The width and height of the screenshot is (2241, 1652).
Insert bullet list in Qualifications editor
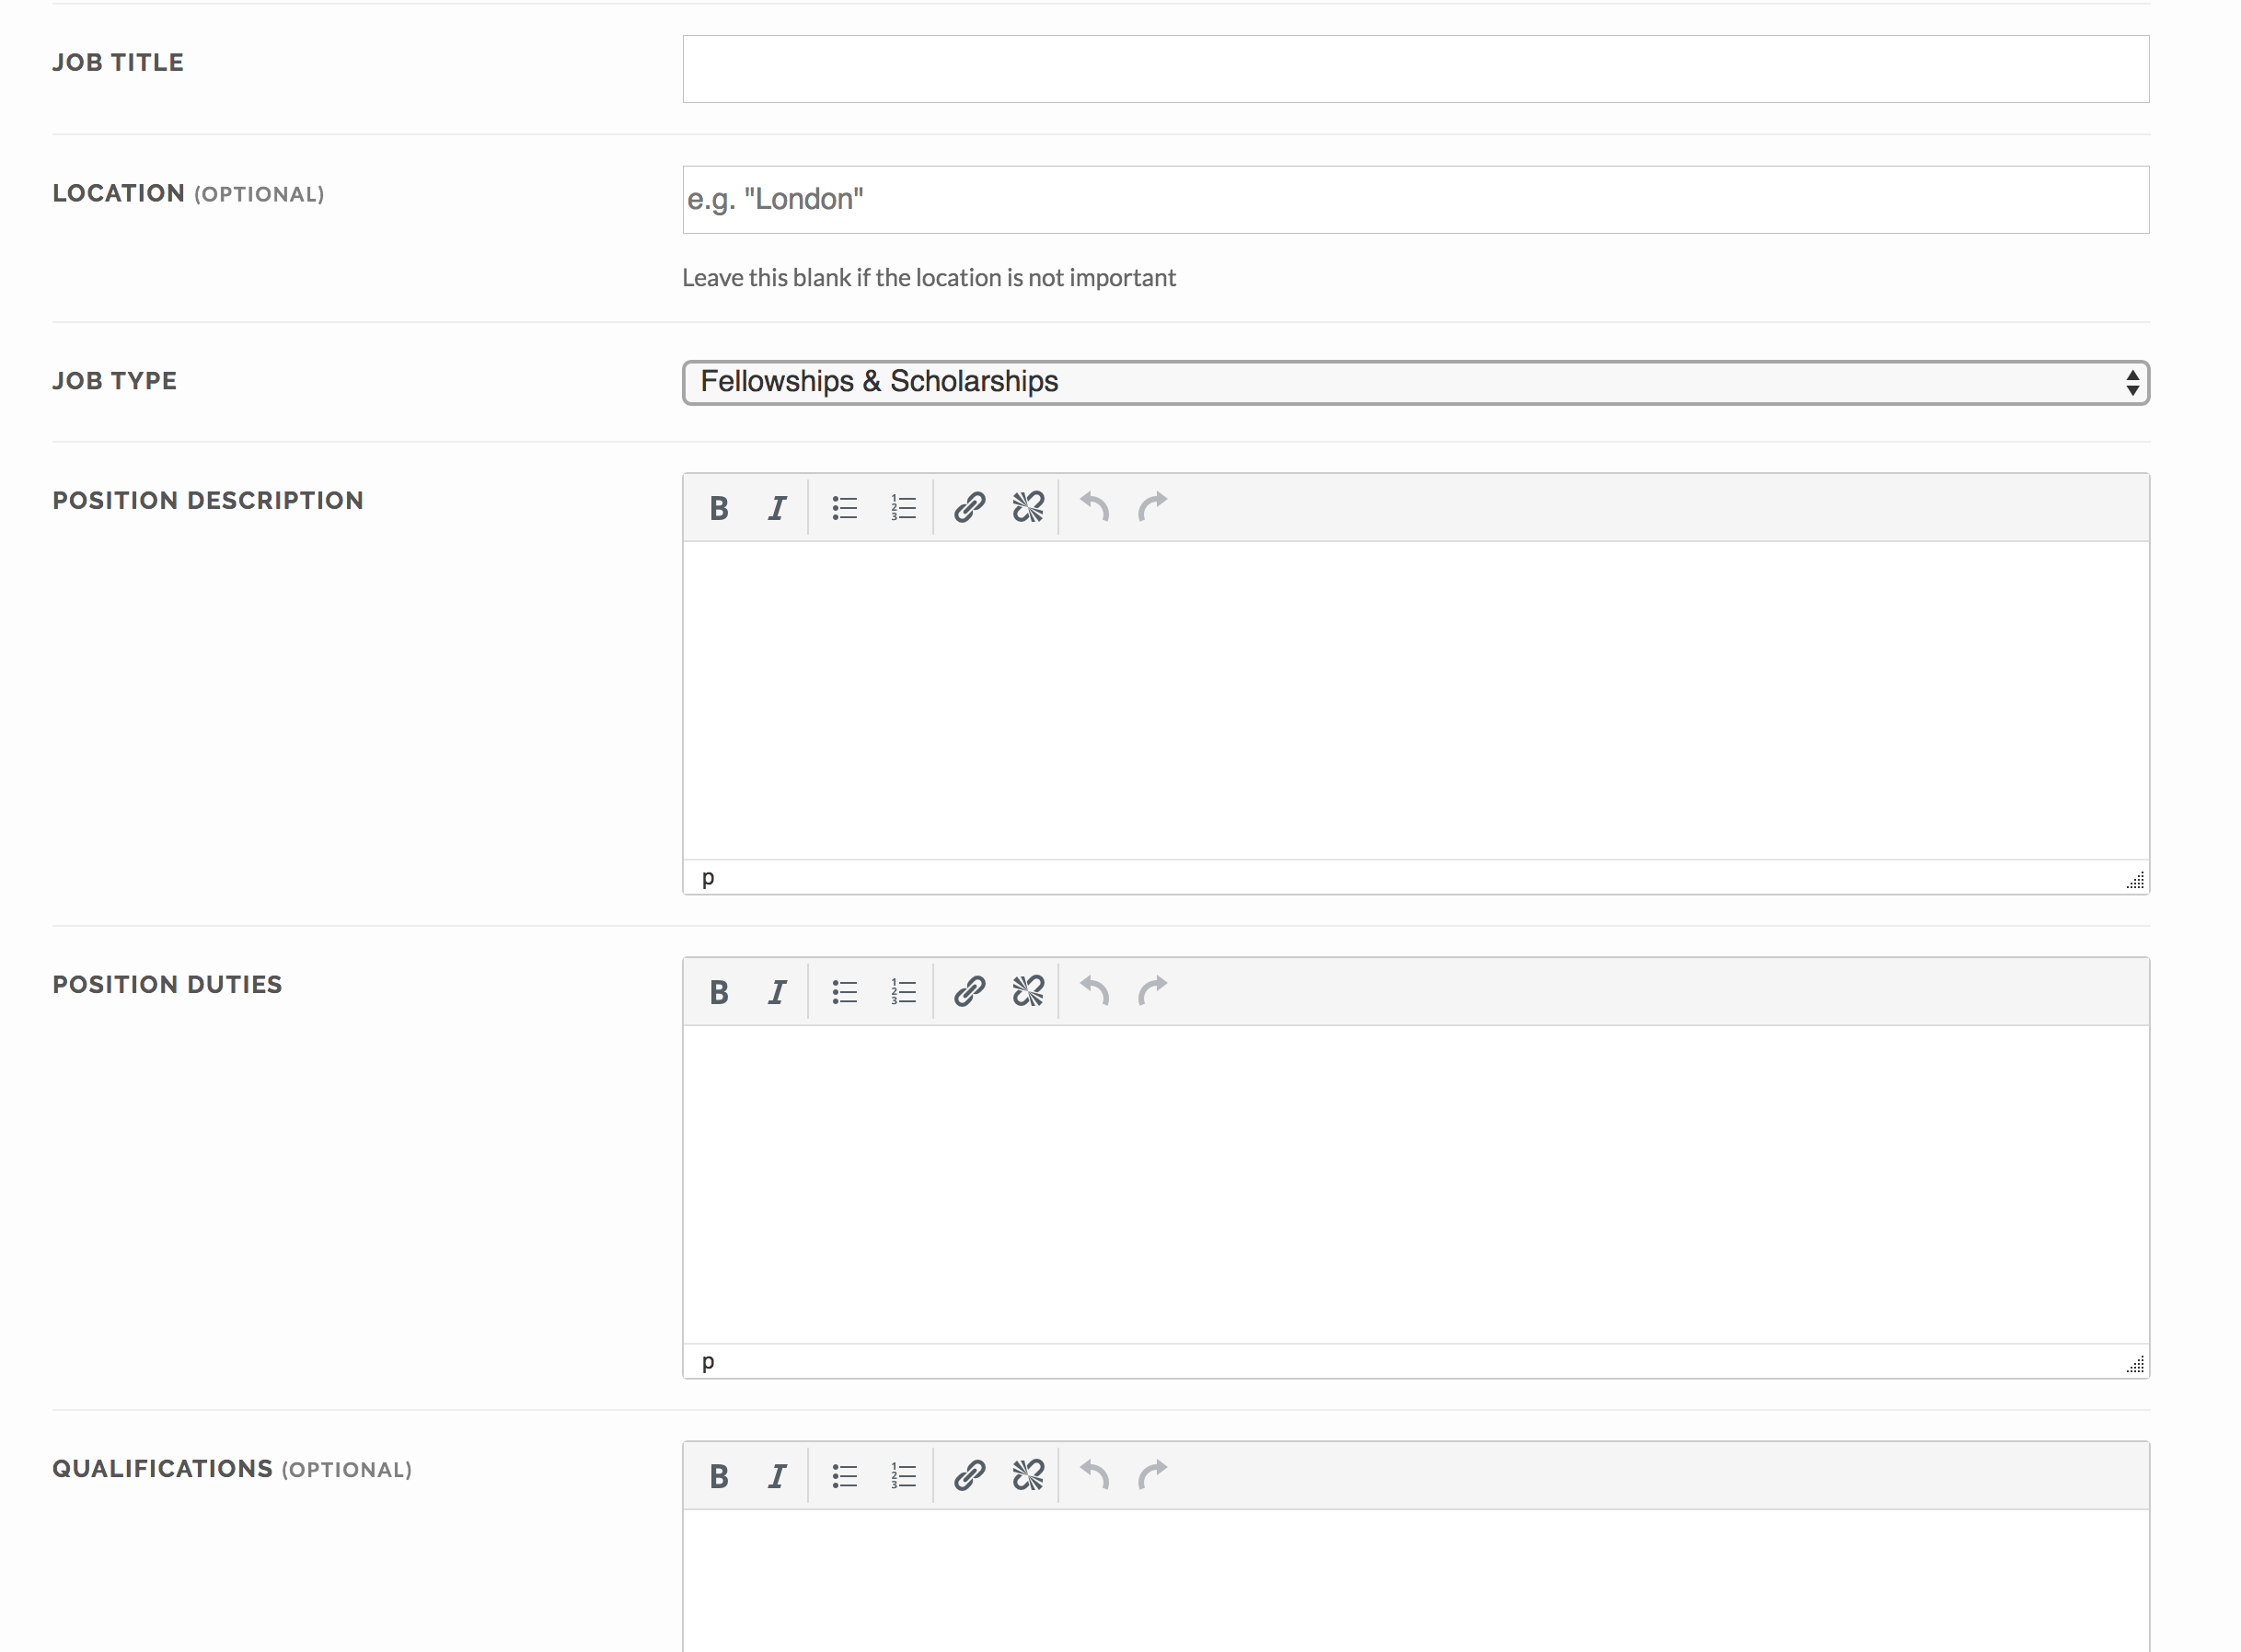tap(844, 1476)
